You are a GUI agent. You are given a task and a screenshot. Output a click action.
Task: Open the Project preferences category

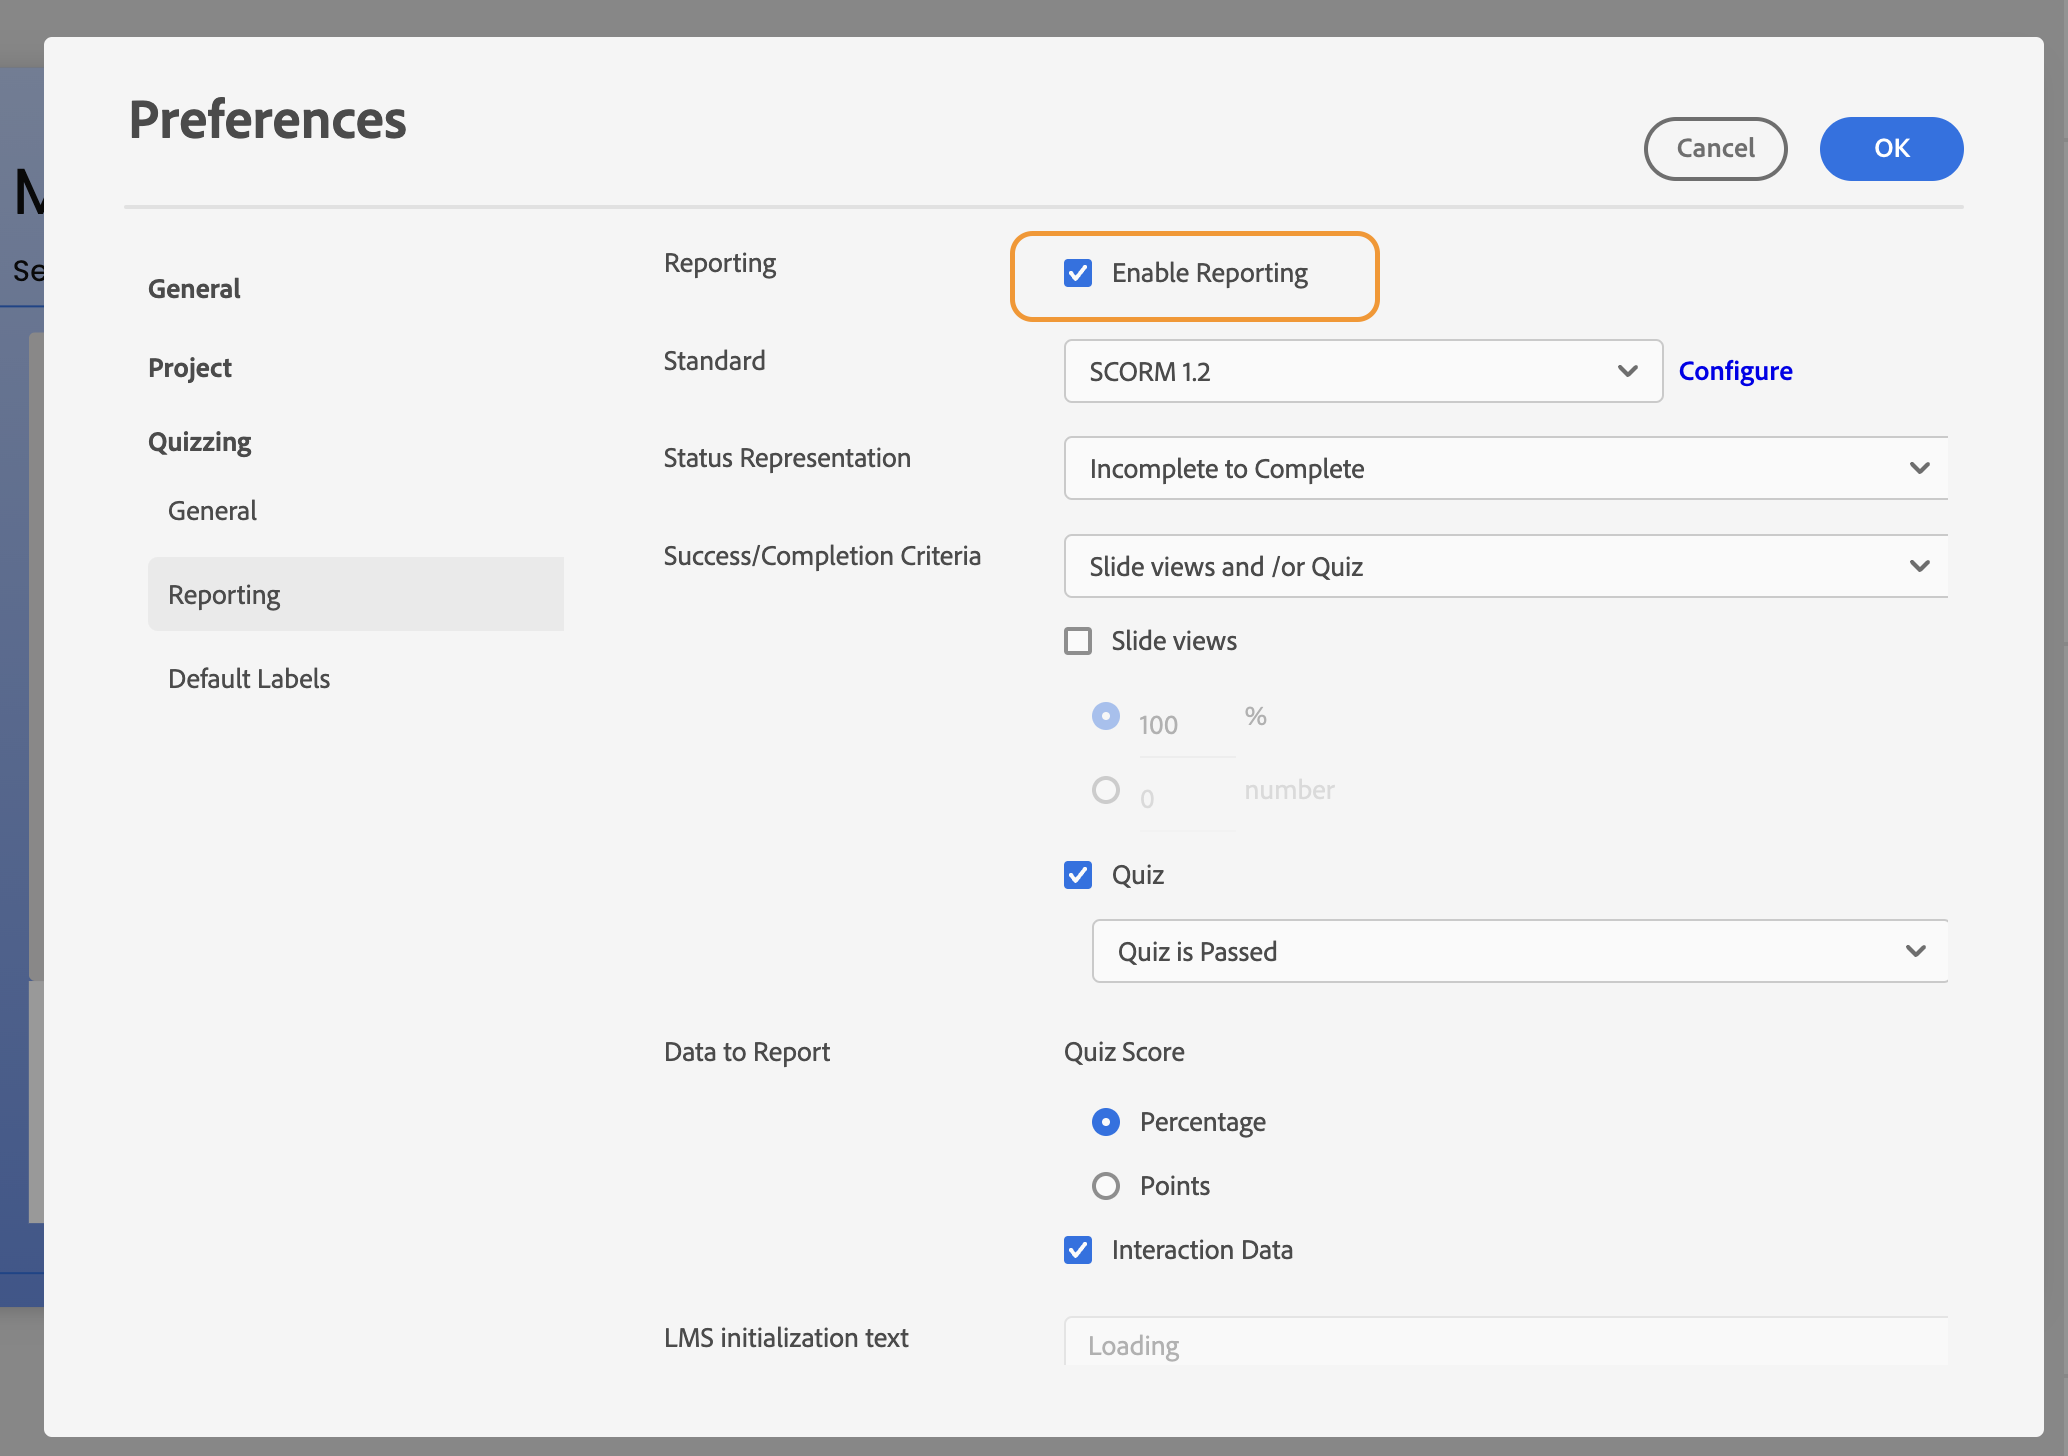pyautogui.click(x=190, y=368)
